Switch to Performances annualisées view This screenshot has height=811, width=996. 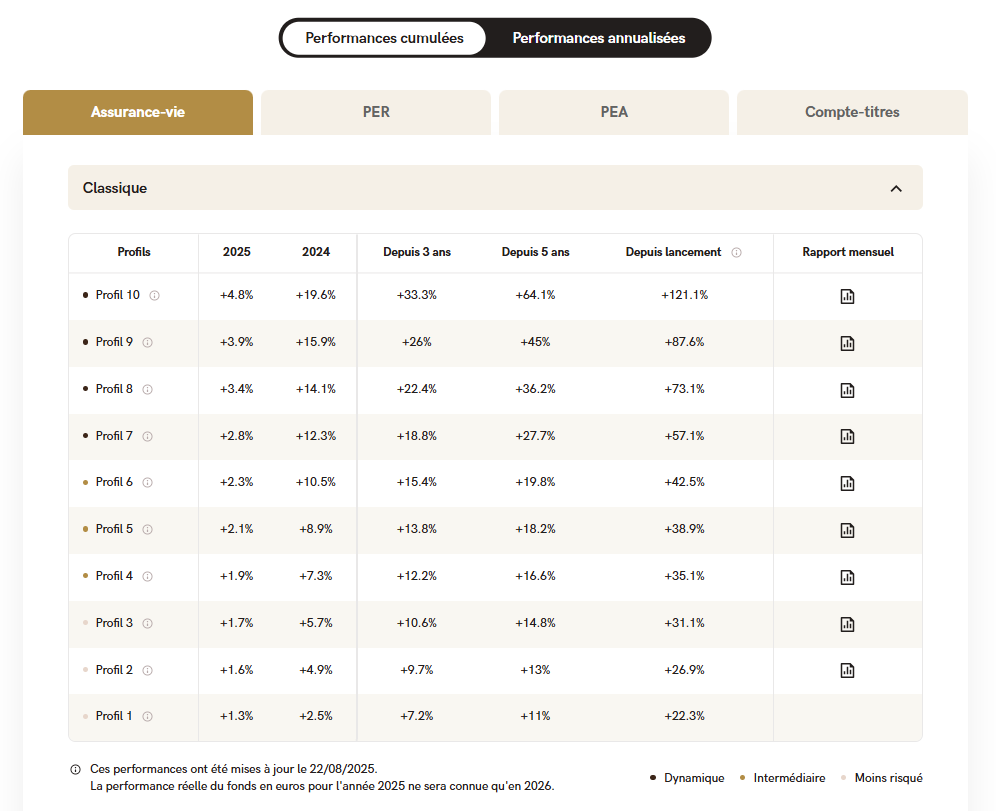(598, 38)
